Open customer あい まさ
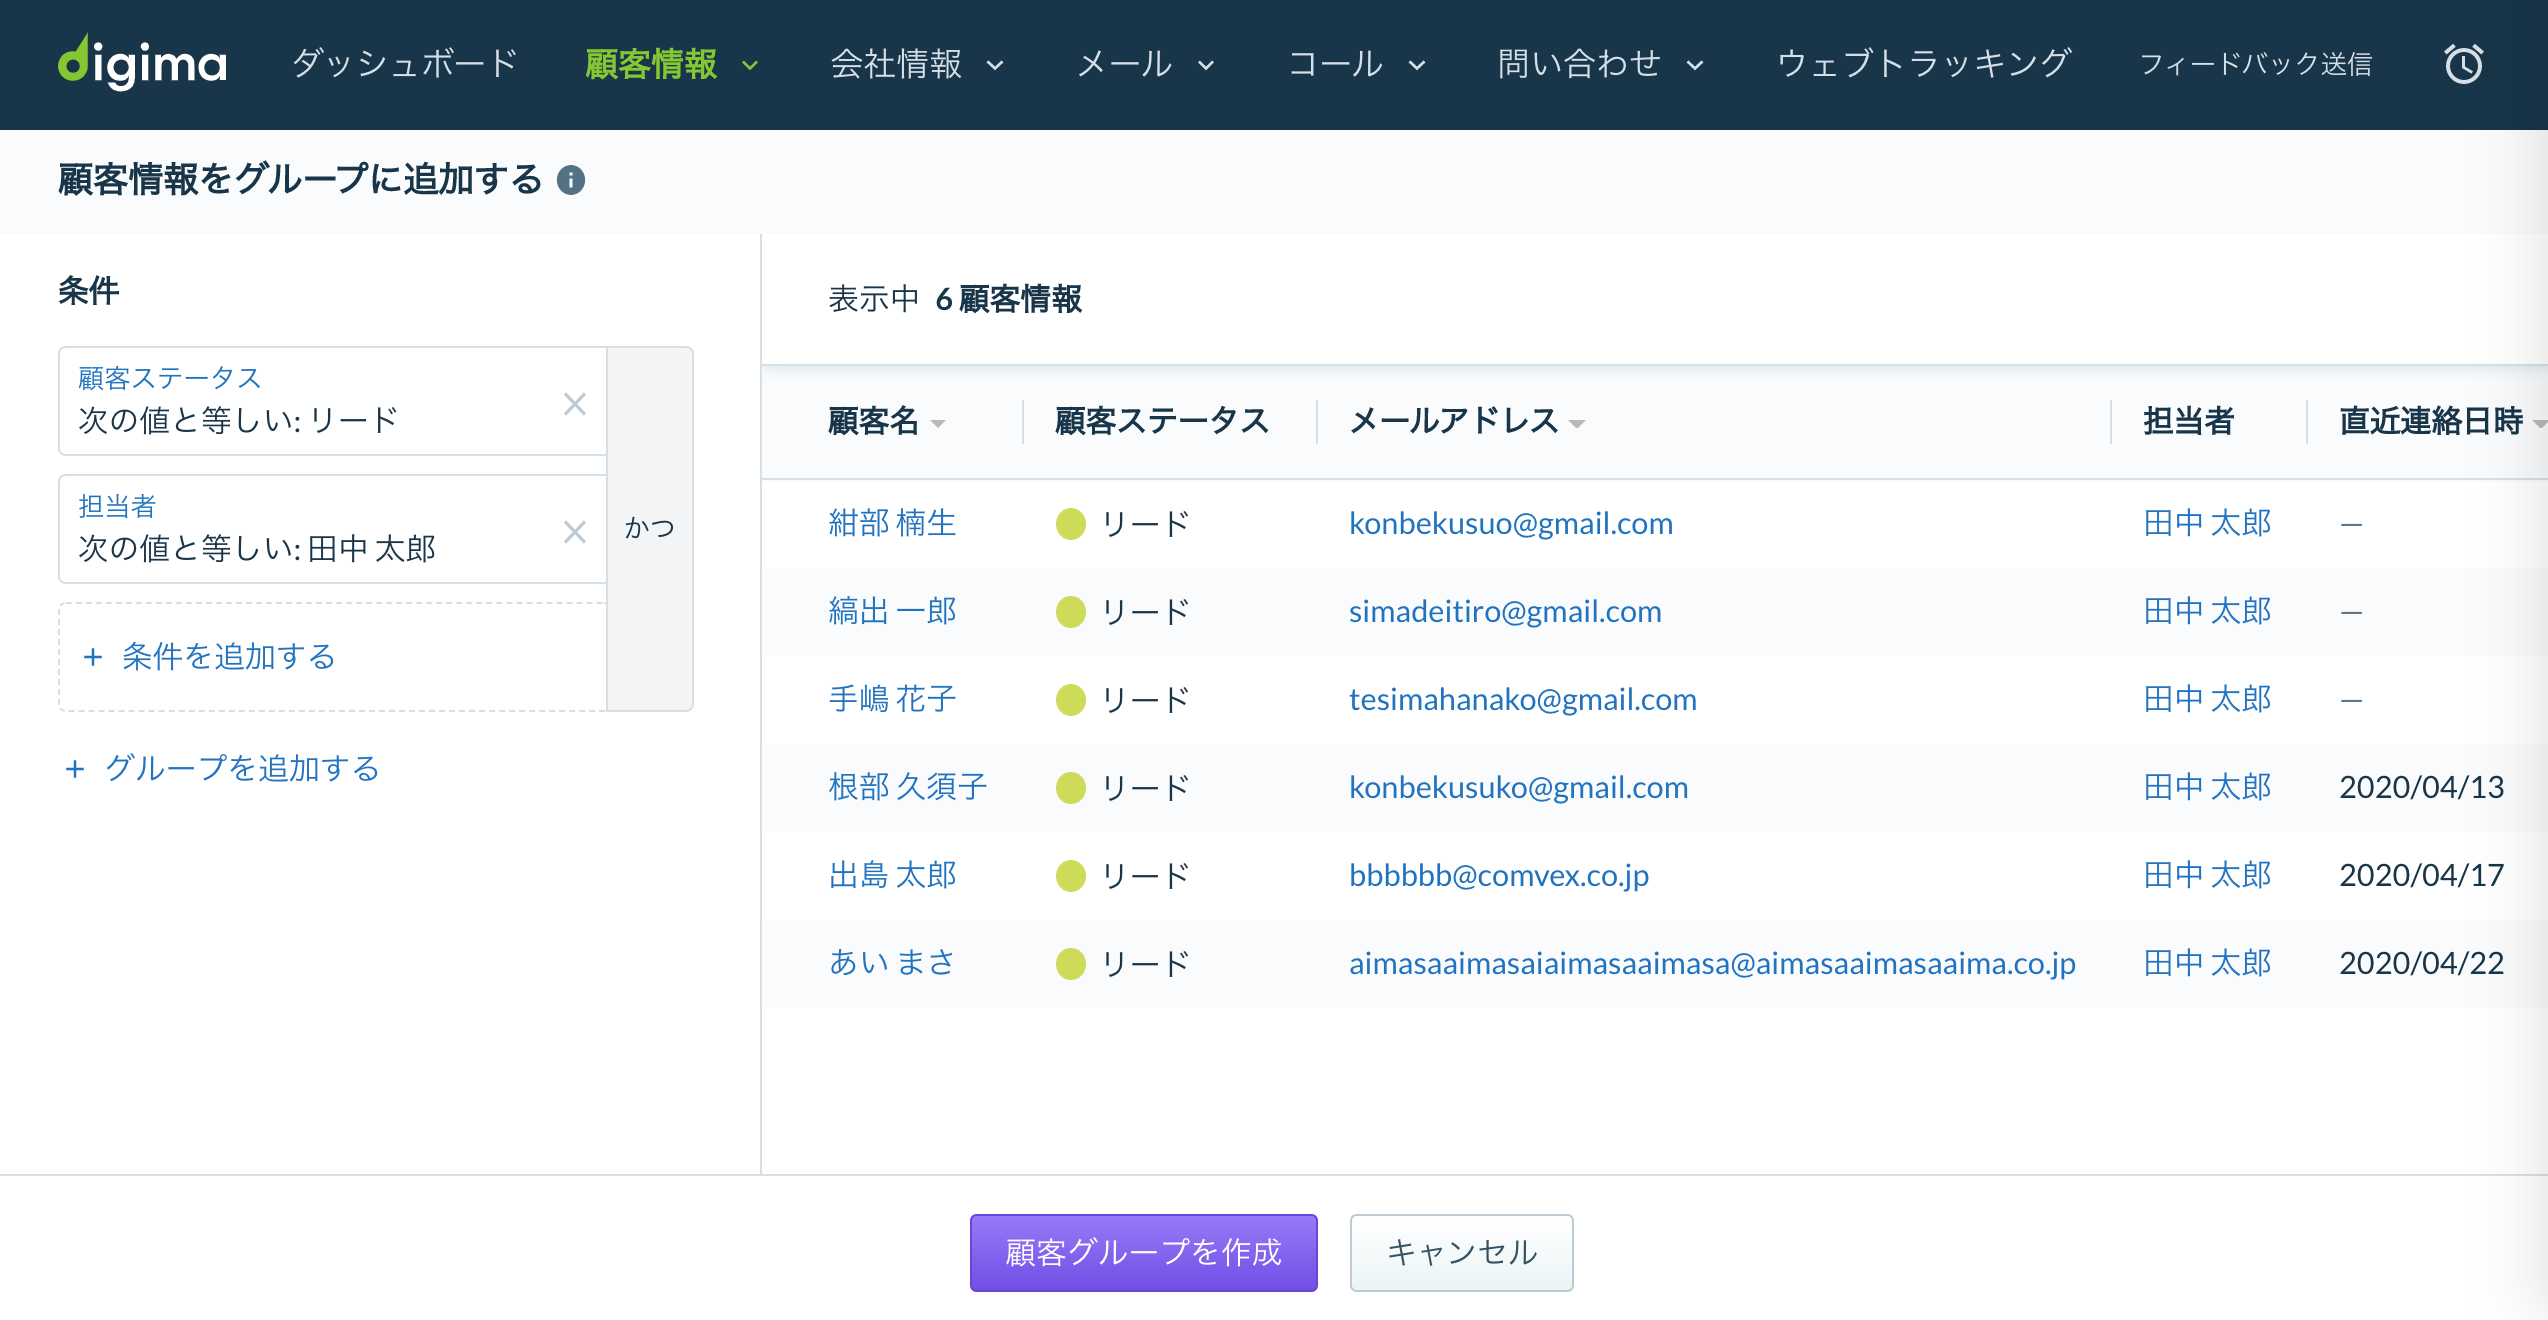The height and width of the screenshot is (1320, 2548). tap(892, 963)
